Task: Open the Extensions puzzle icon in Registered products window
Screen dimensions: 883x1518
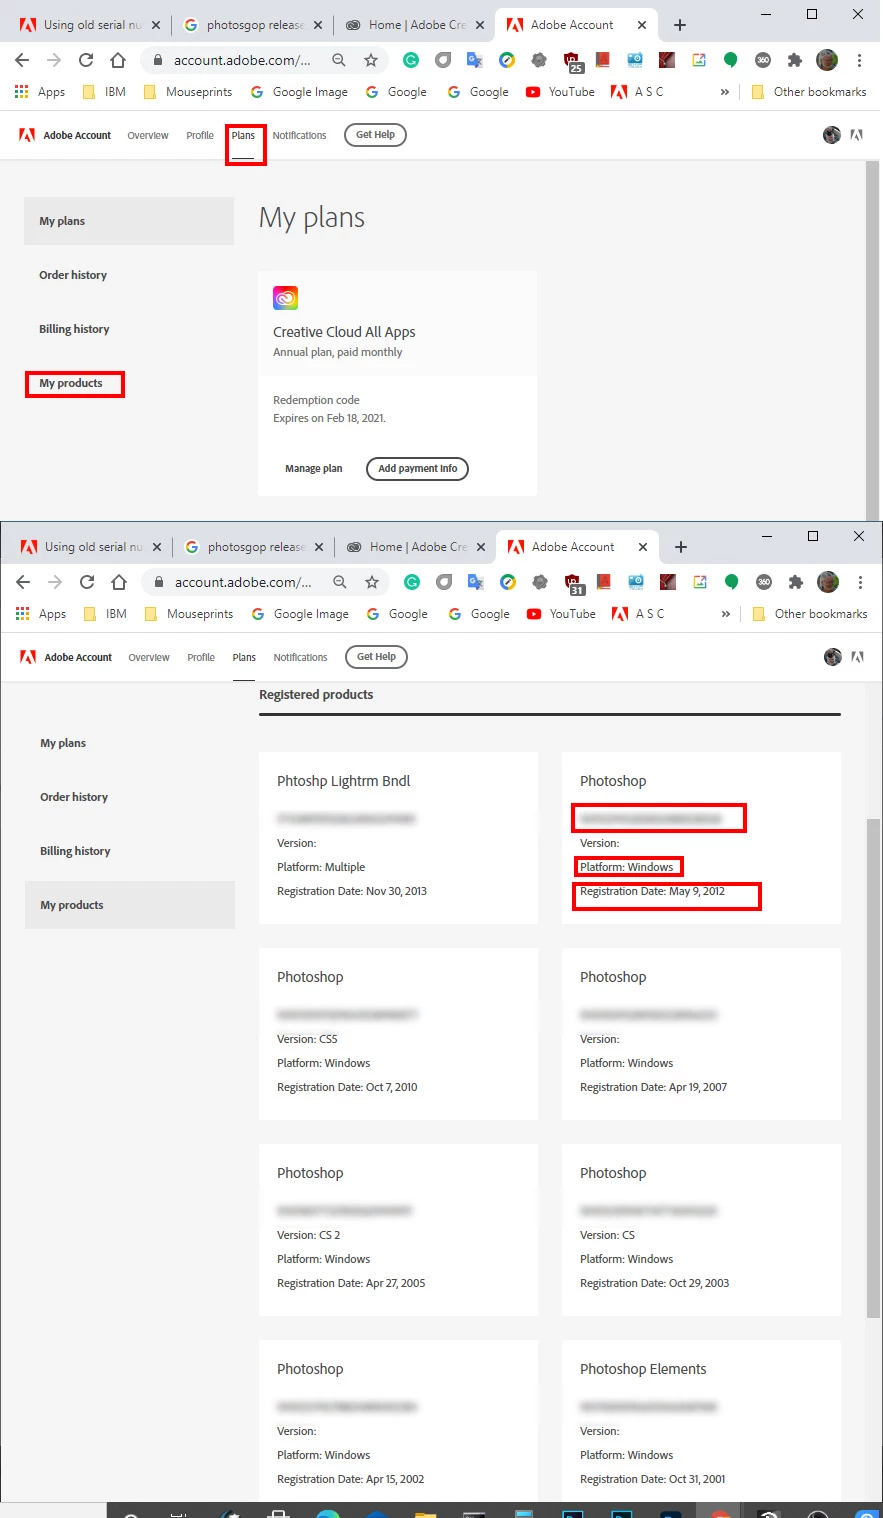Action: pos(796,582)
